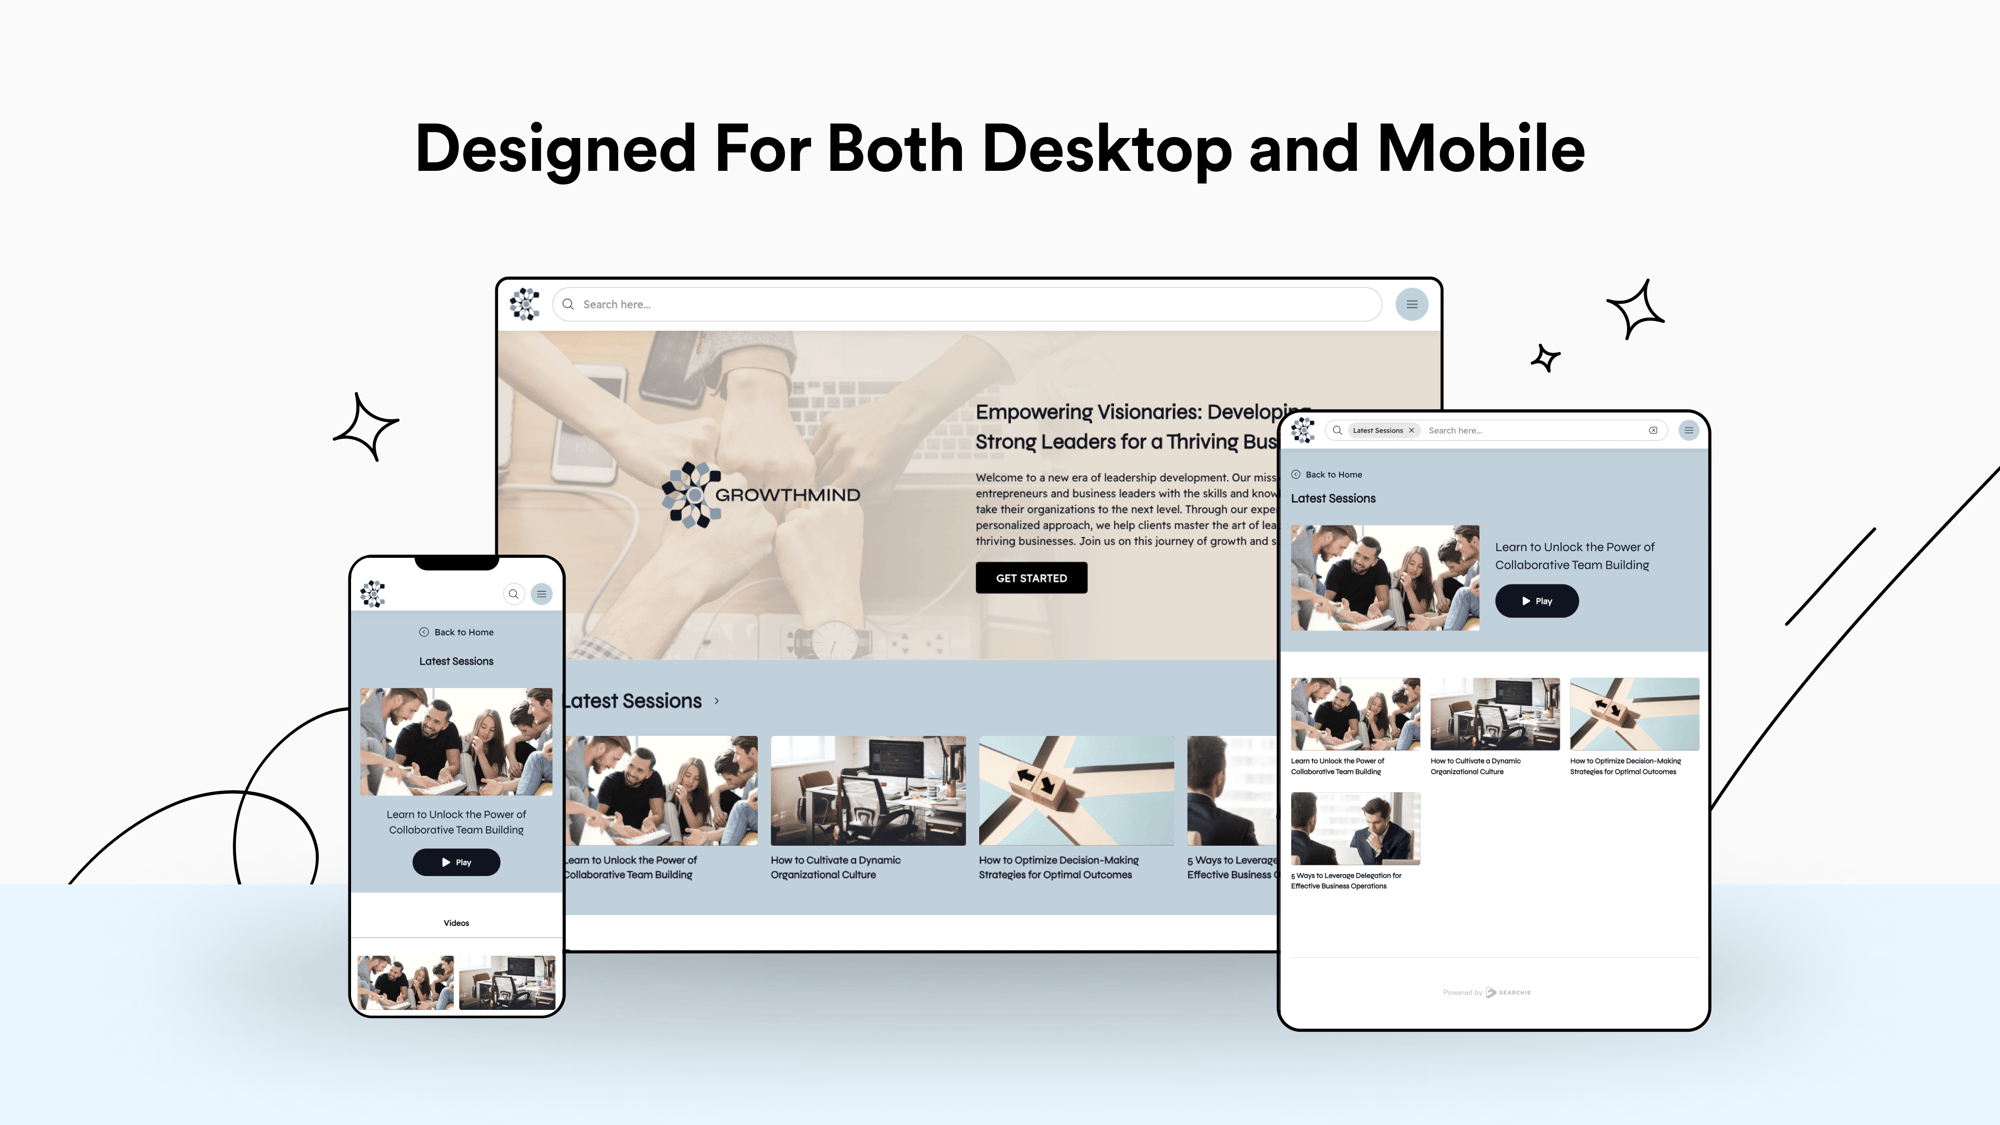Click the GrowthMind logo on tablet view
This screenshot has height=1125, width=2000.
tap(1305, 430)
